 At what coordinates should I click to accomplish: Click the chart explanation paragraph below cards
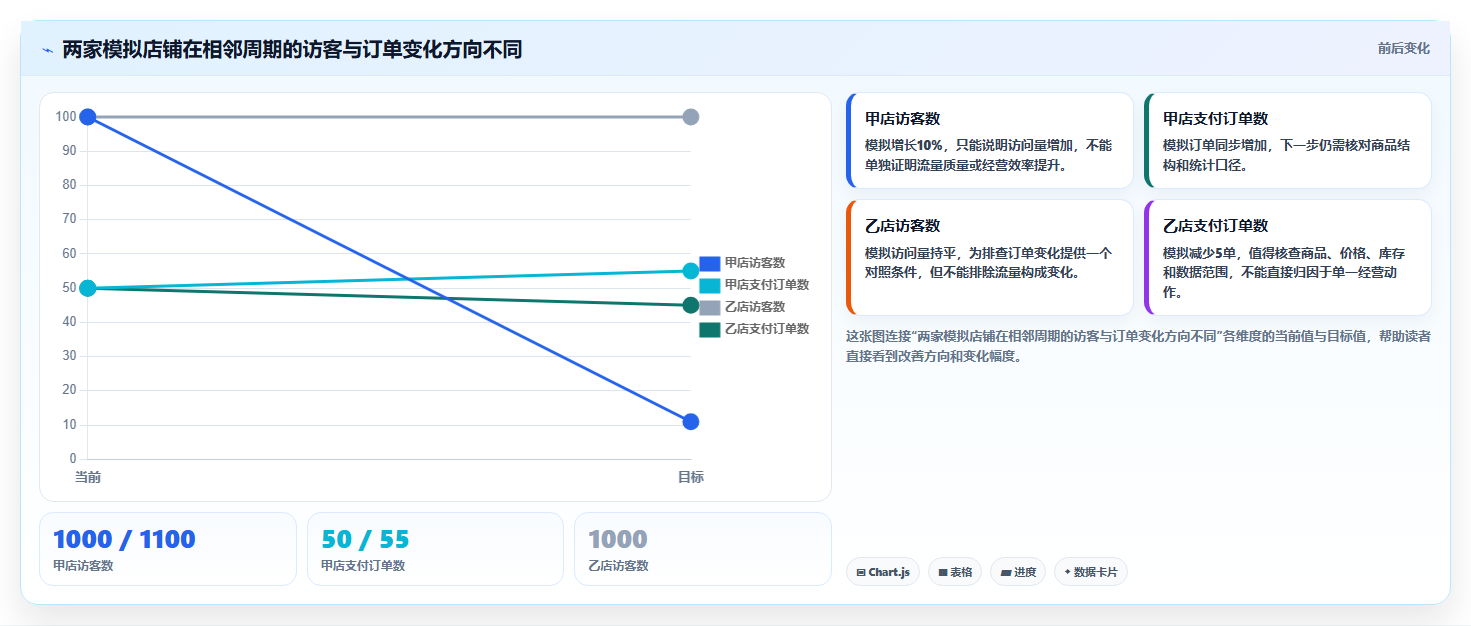tap(1138, 346)
